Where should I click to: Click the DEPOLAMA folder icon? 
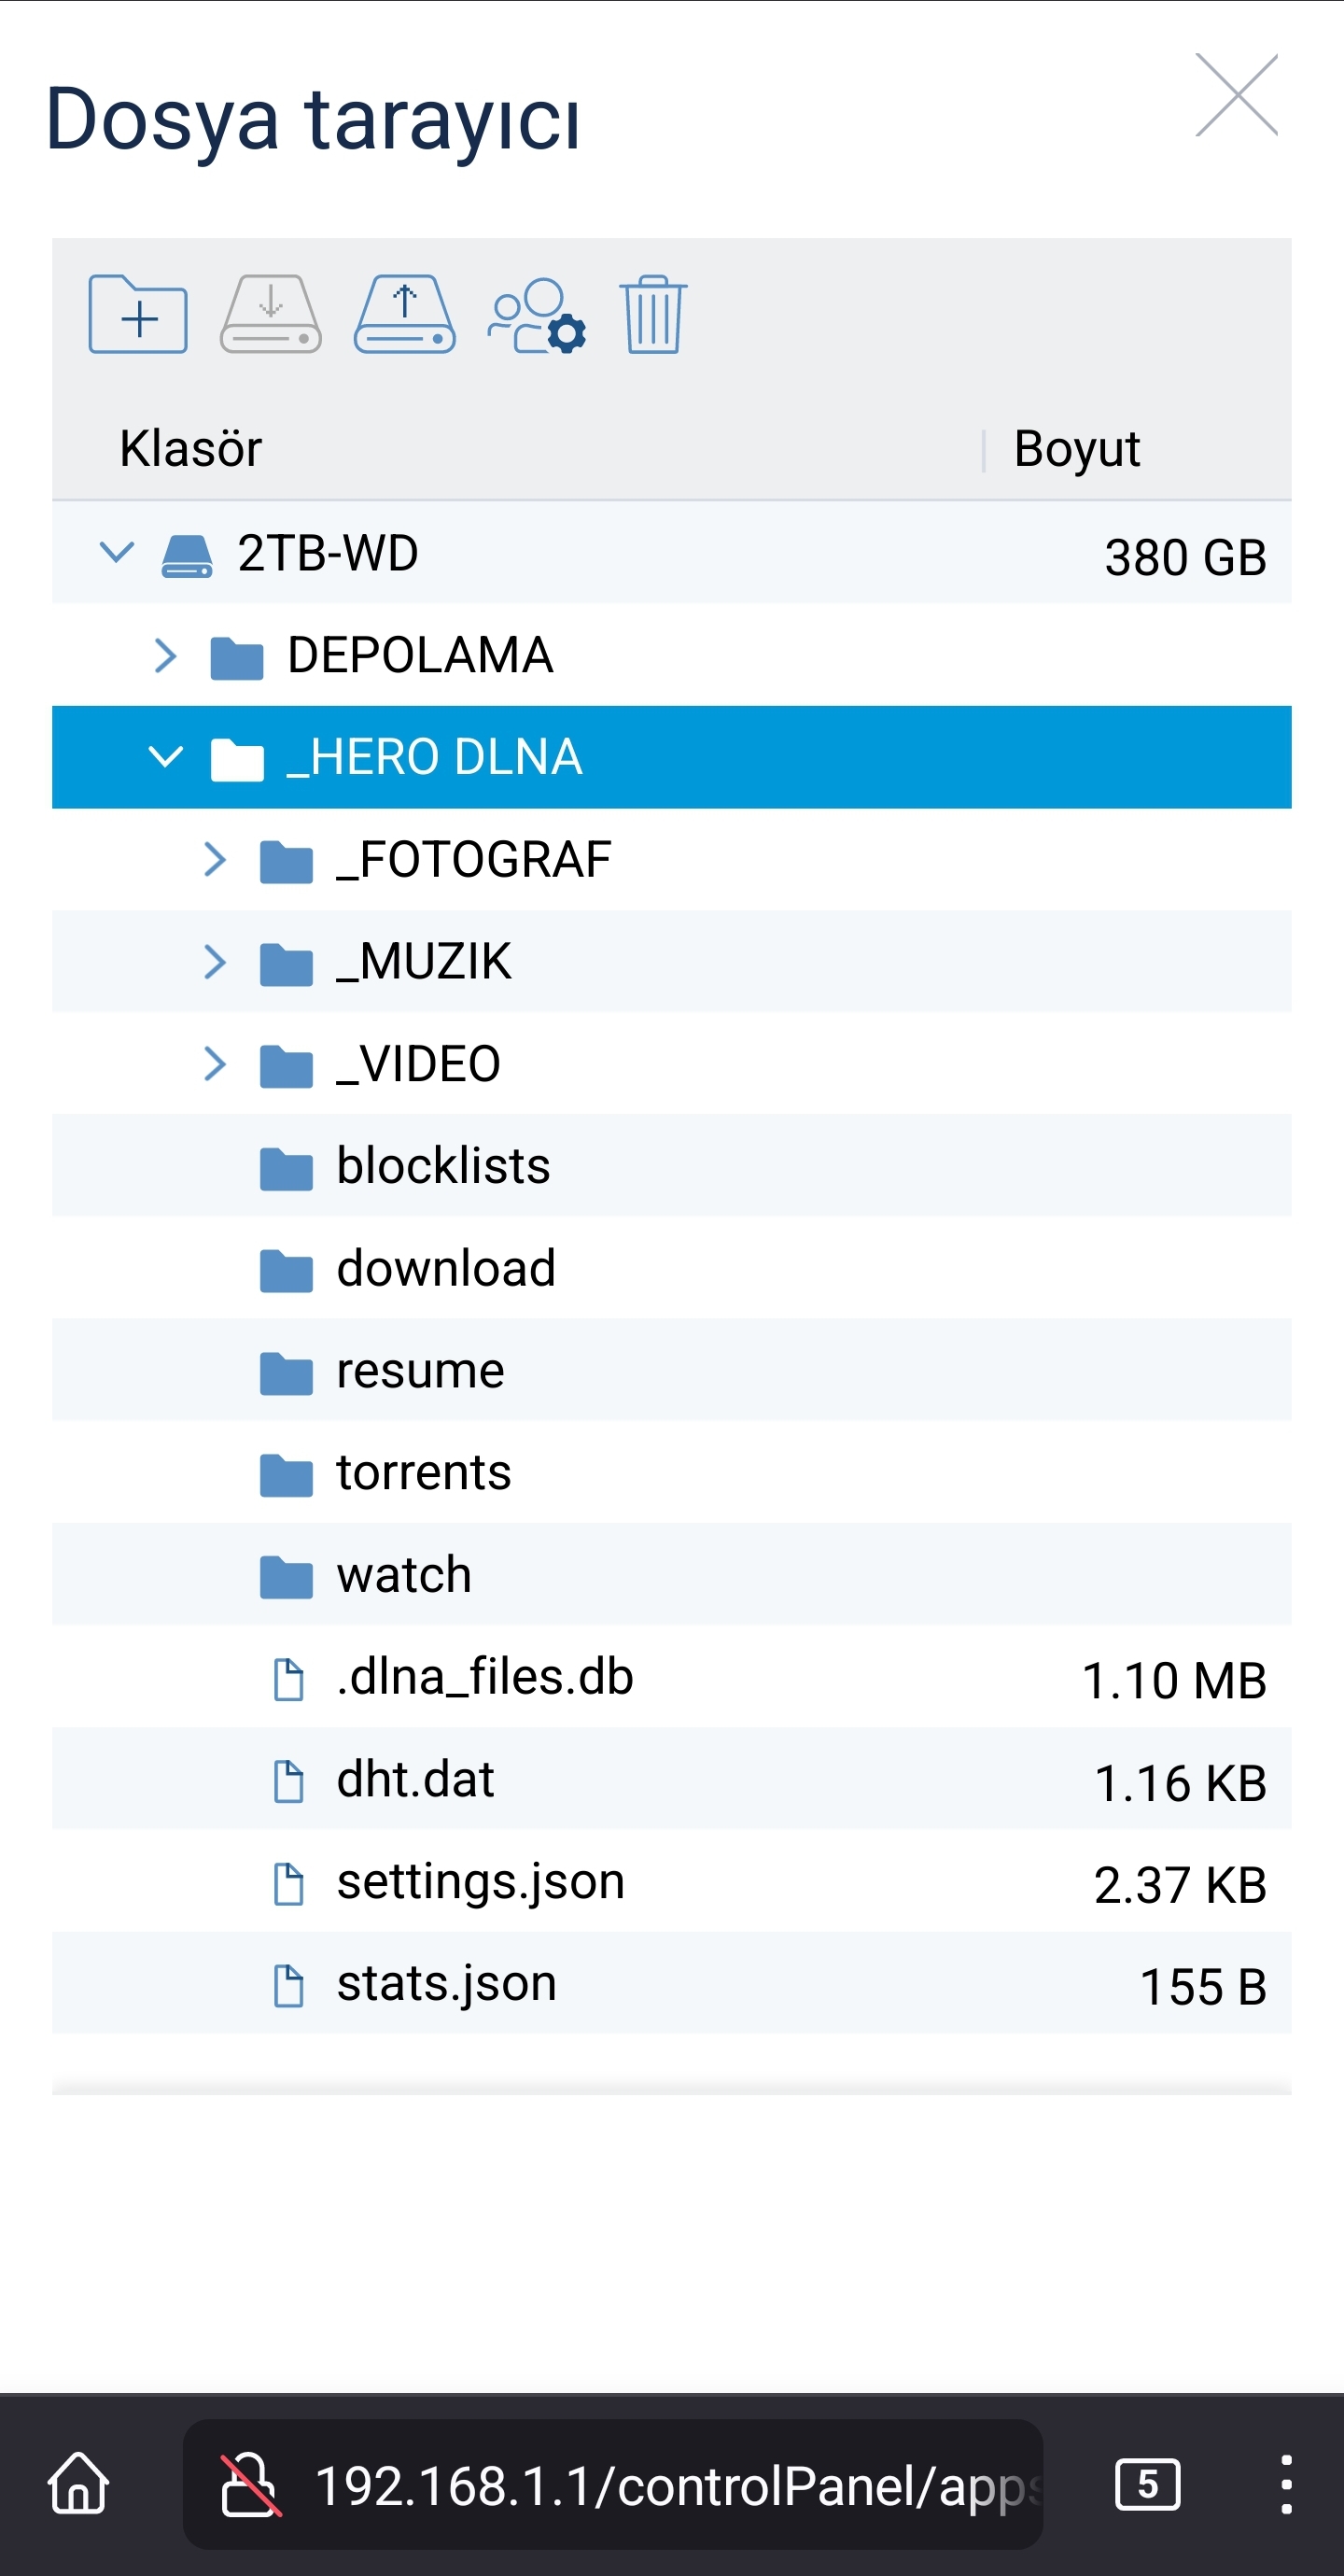coord(237,658)
